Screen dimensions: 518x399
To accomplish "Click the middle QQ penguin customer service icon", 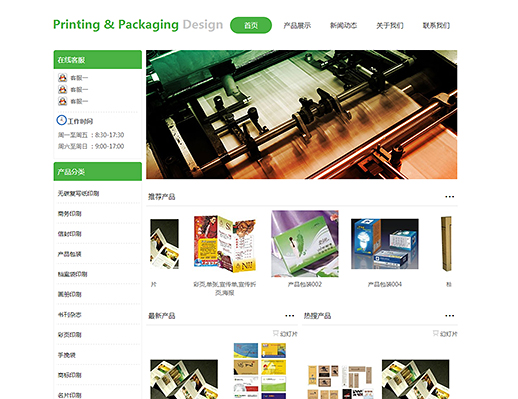I will [62, 89].
